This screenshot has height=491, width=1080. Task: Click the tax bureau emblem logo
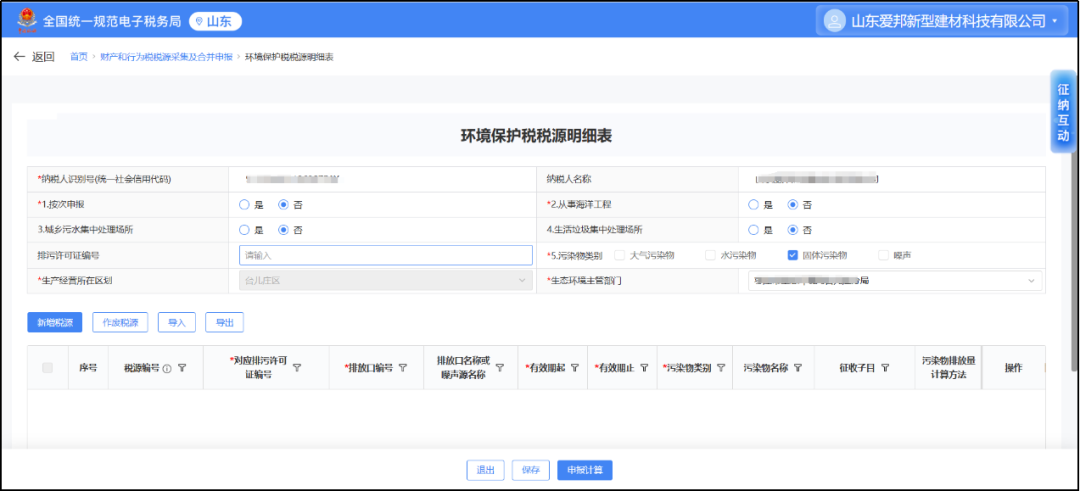pos(28,21)
